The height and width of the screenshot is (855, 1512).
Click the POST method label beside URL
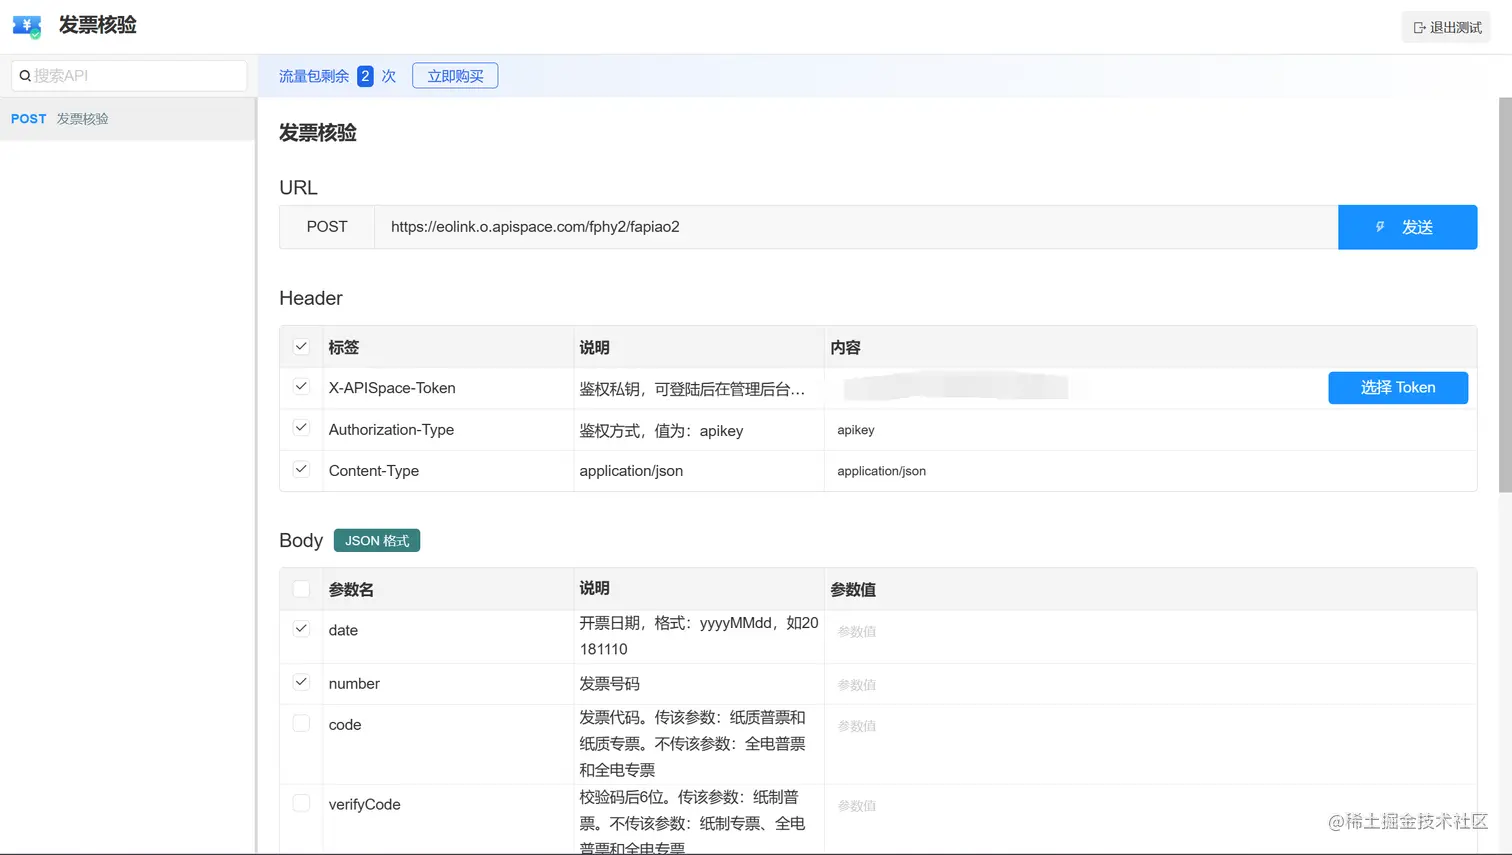(327, 227)
